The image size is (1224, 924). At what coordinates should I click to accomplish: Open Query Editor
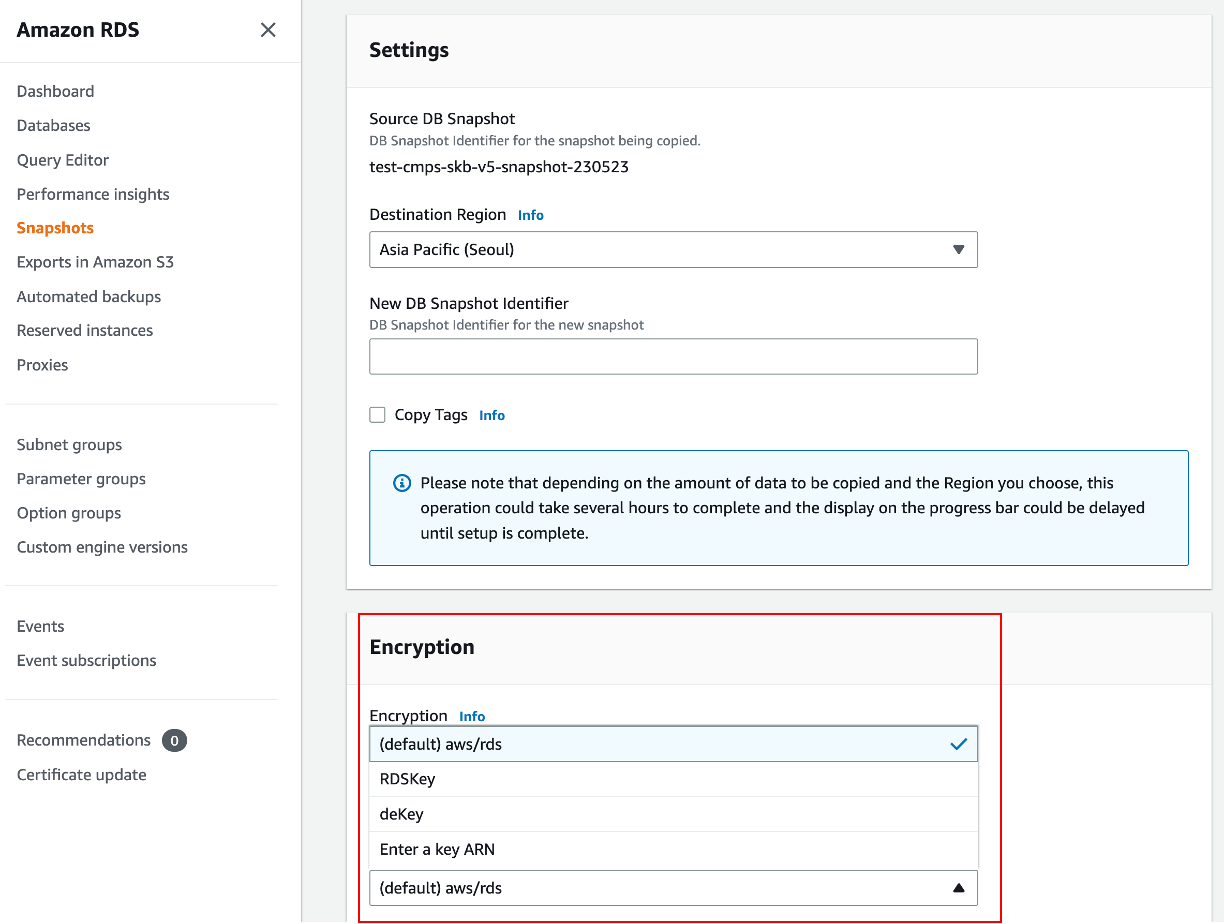click(x=63, y=160)
